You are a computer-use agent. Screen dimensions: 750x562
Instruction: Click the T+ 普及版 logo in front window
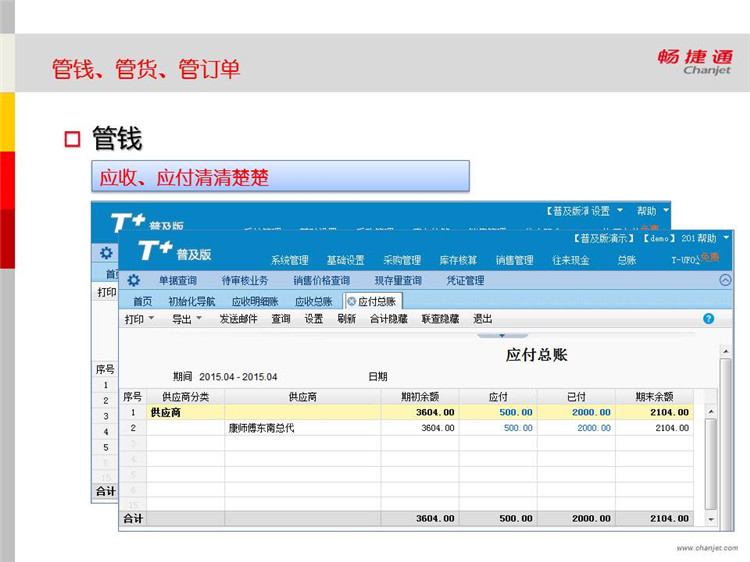tap(175, 251)
